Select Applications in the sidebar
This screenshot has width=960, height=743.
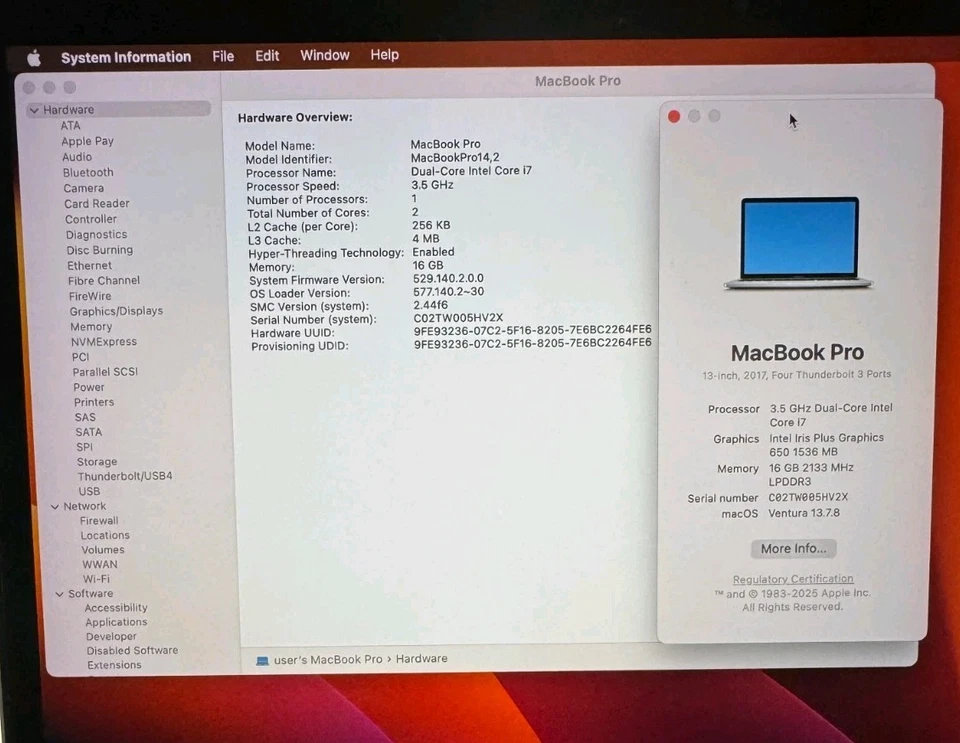pos(116,622)
